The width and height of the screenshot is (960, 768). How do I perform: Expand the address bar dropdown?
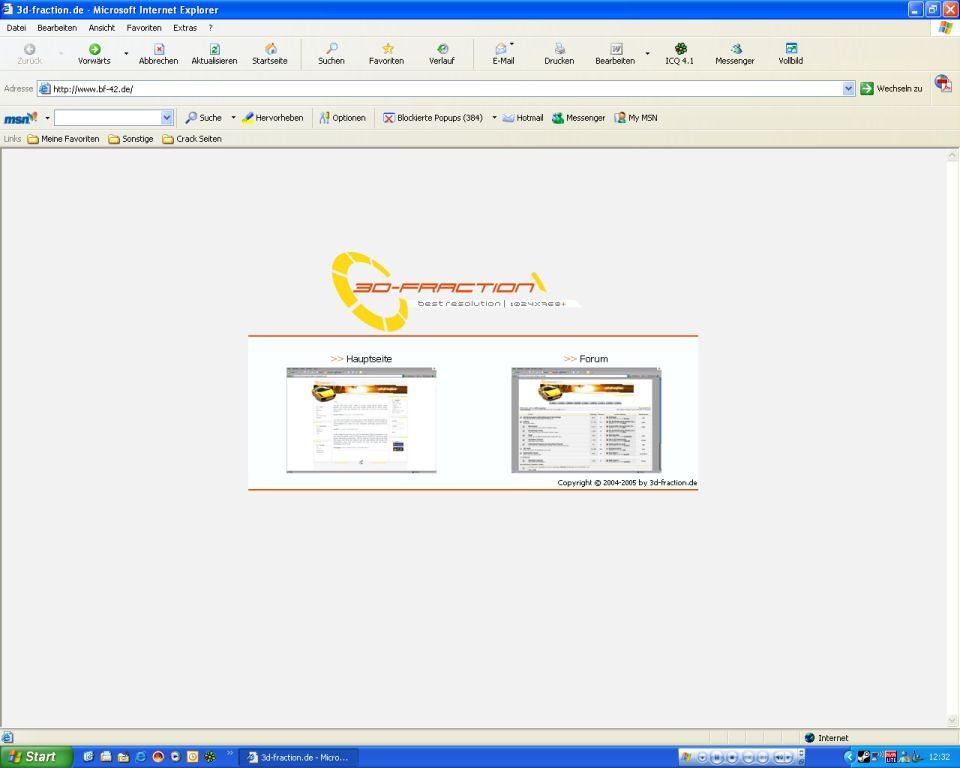point(849,89)
